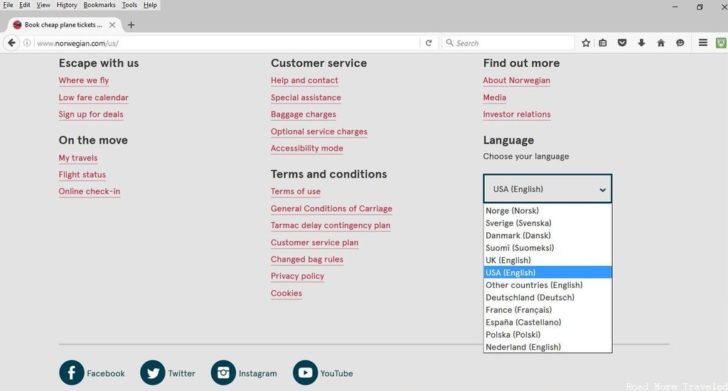Choose España (Castellano) option
Screen dimensions: 728x391
[547, 322]
